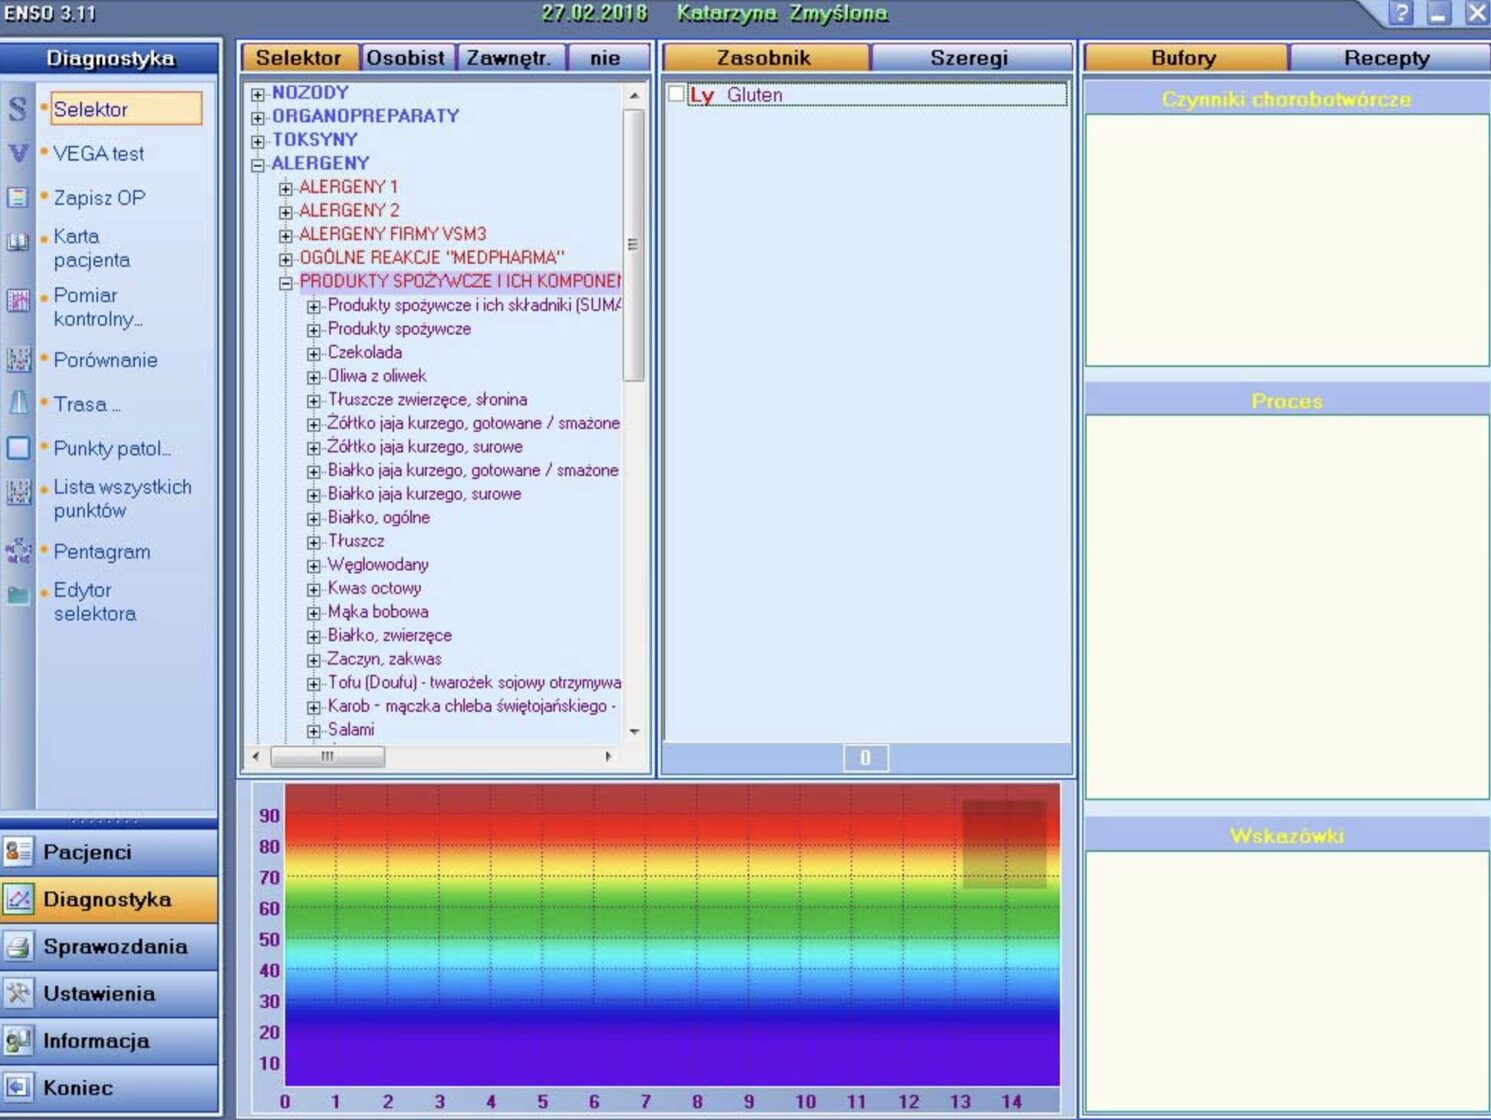Click the Pentagram icon

coord(17,550)
